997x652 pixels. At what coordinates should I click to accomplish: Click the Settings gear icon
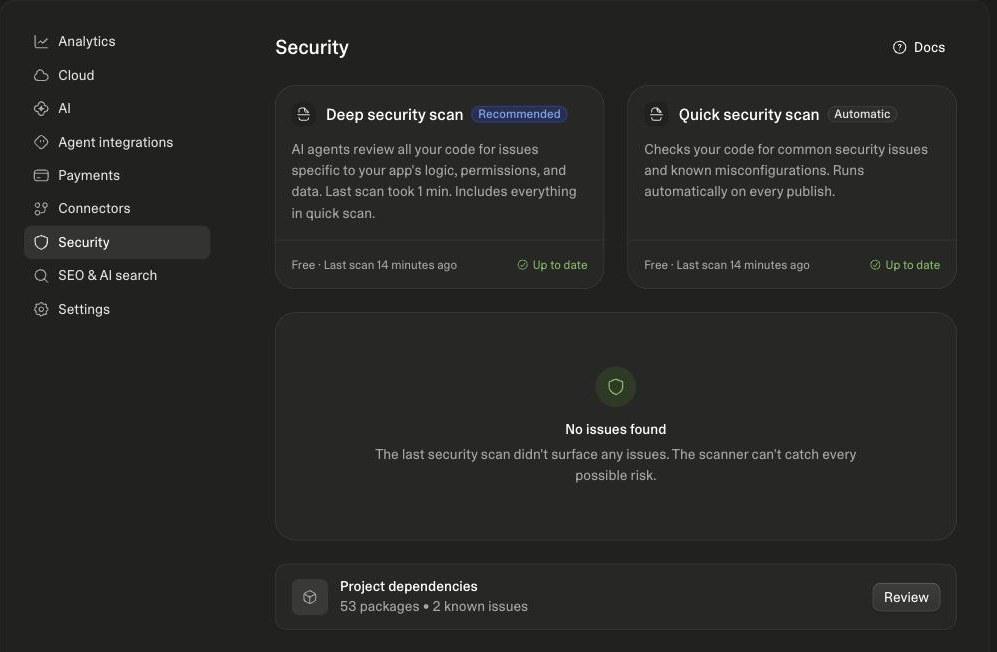pos(41,309)
